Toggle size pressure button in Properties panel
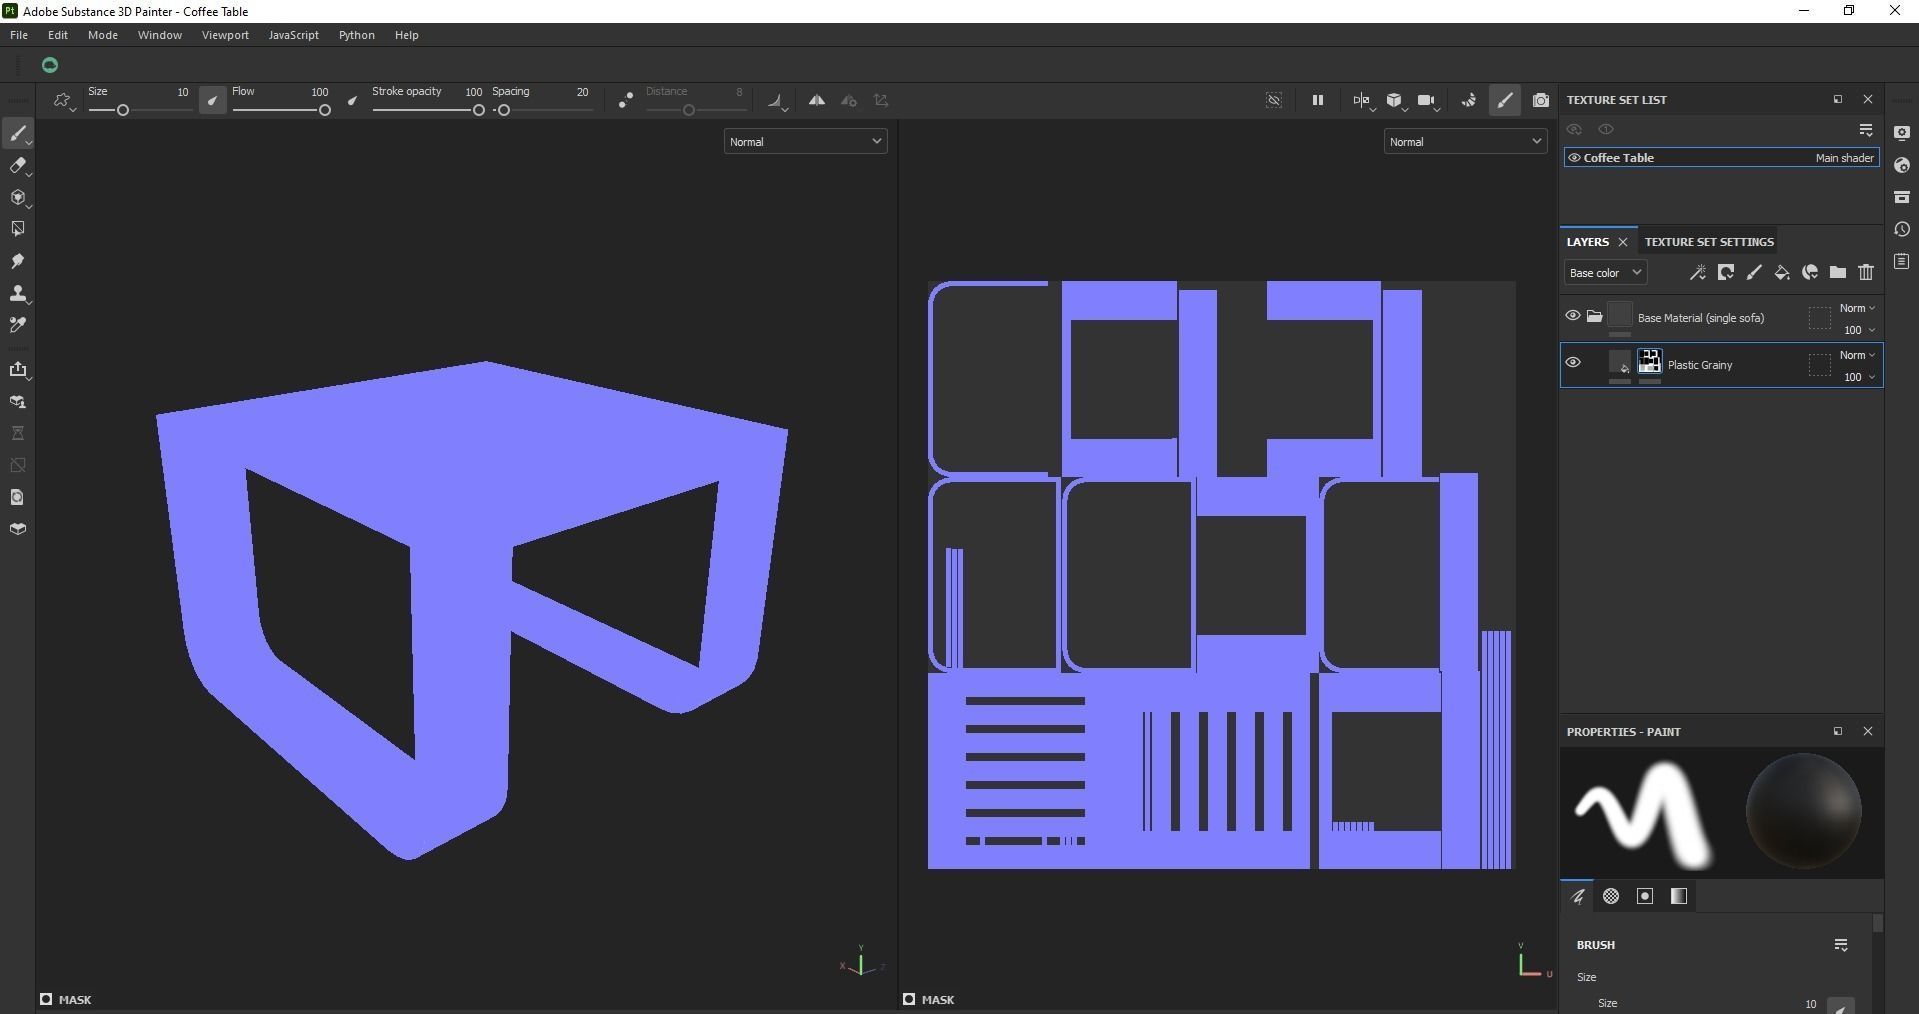The height and width of the screenshot is (1014, 1919). (1841, 1005)
